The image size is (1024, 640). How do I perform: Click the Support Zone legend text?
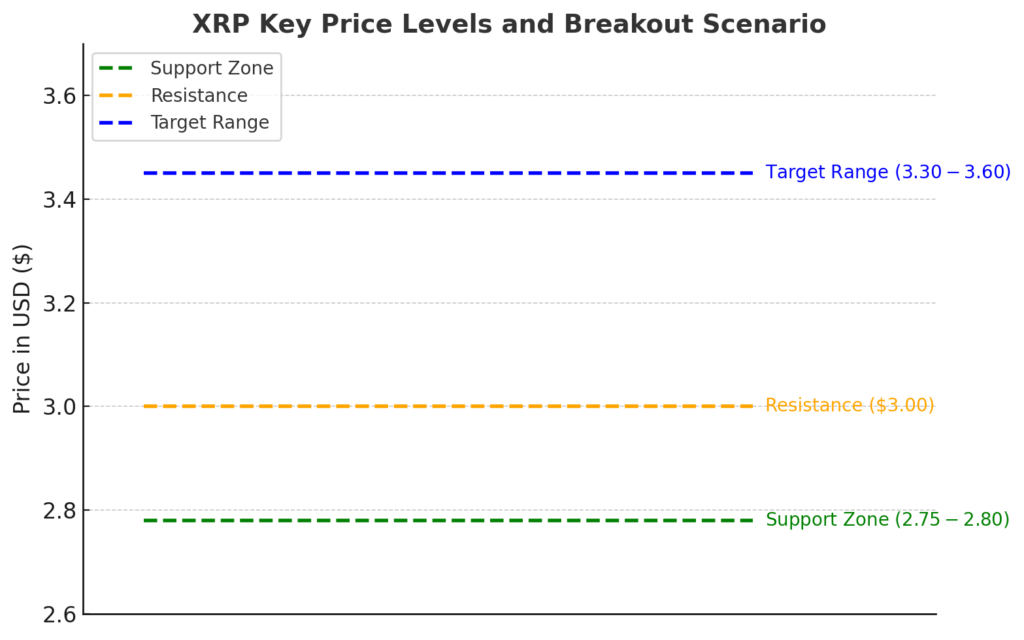click(x=211, y=68)
